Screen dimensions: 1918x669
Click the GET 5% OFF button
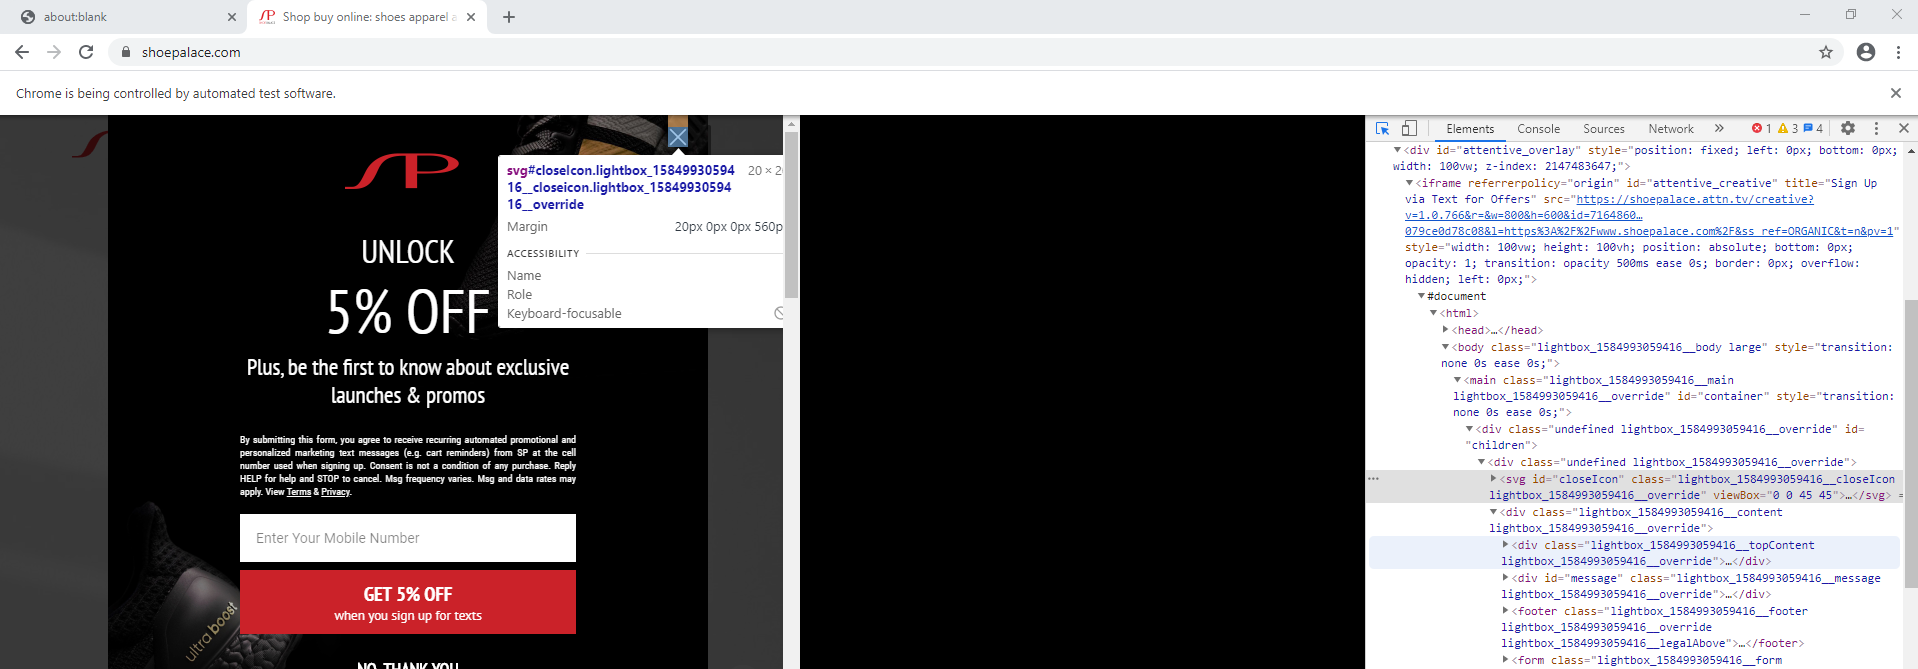click(408, 602)
